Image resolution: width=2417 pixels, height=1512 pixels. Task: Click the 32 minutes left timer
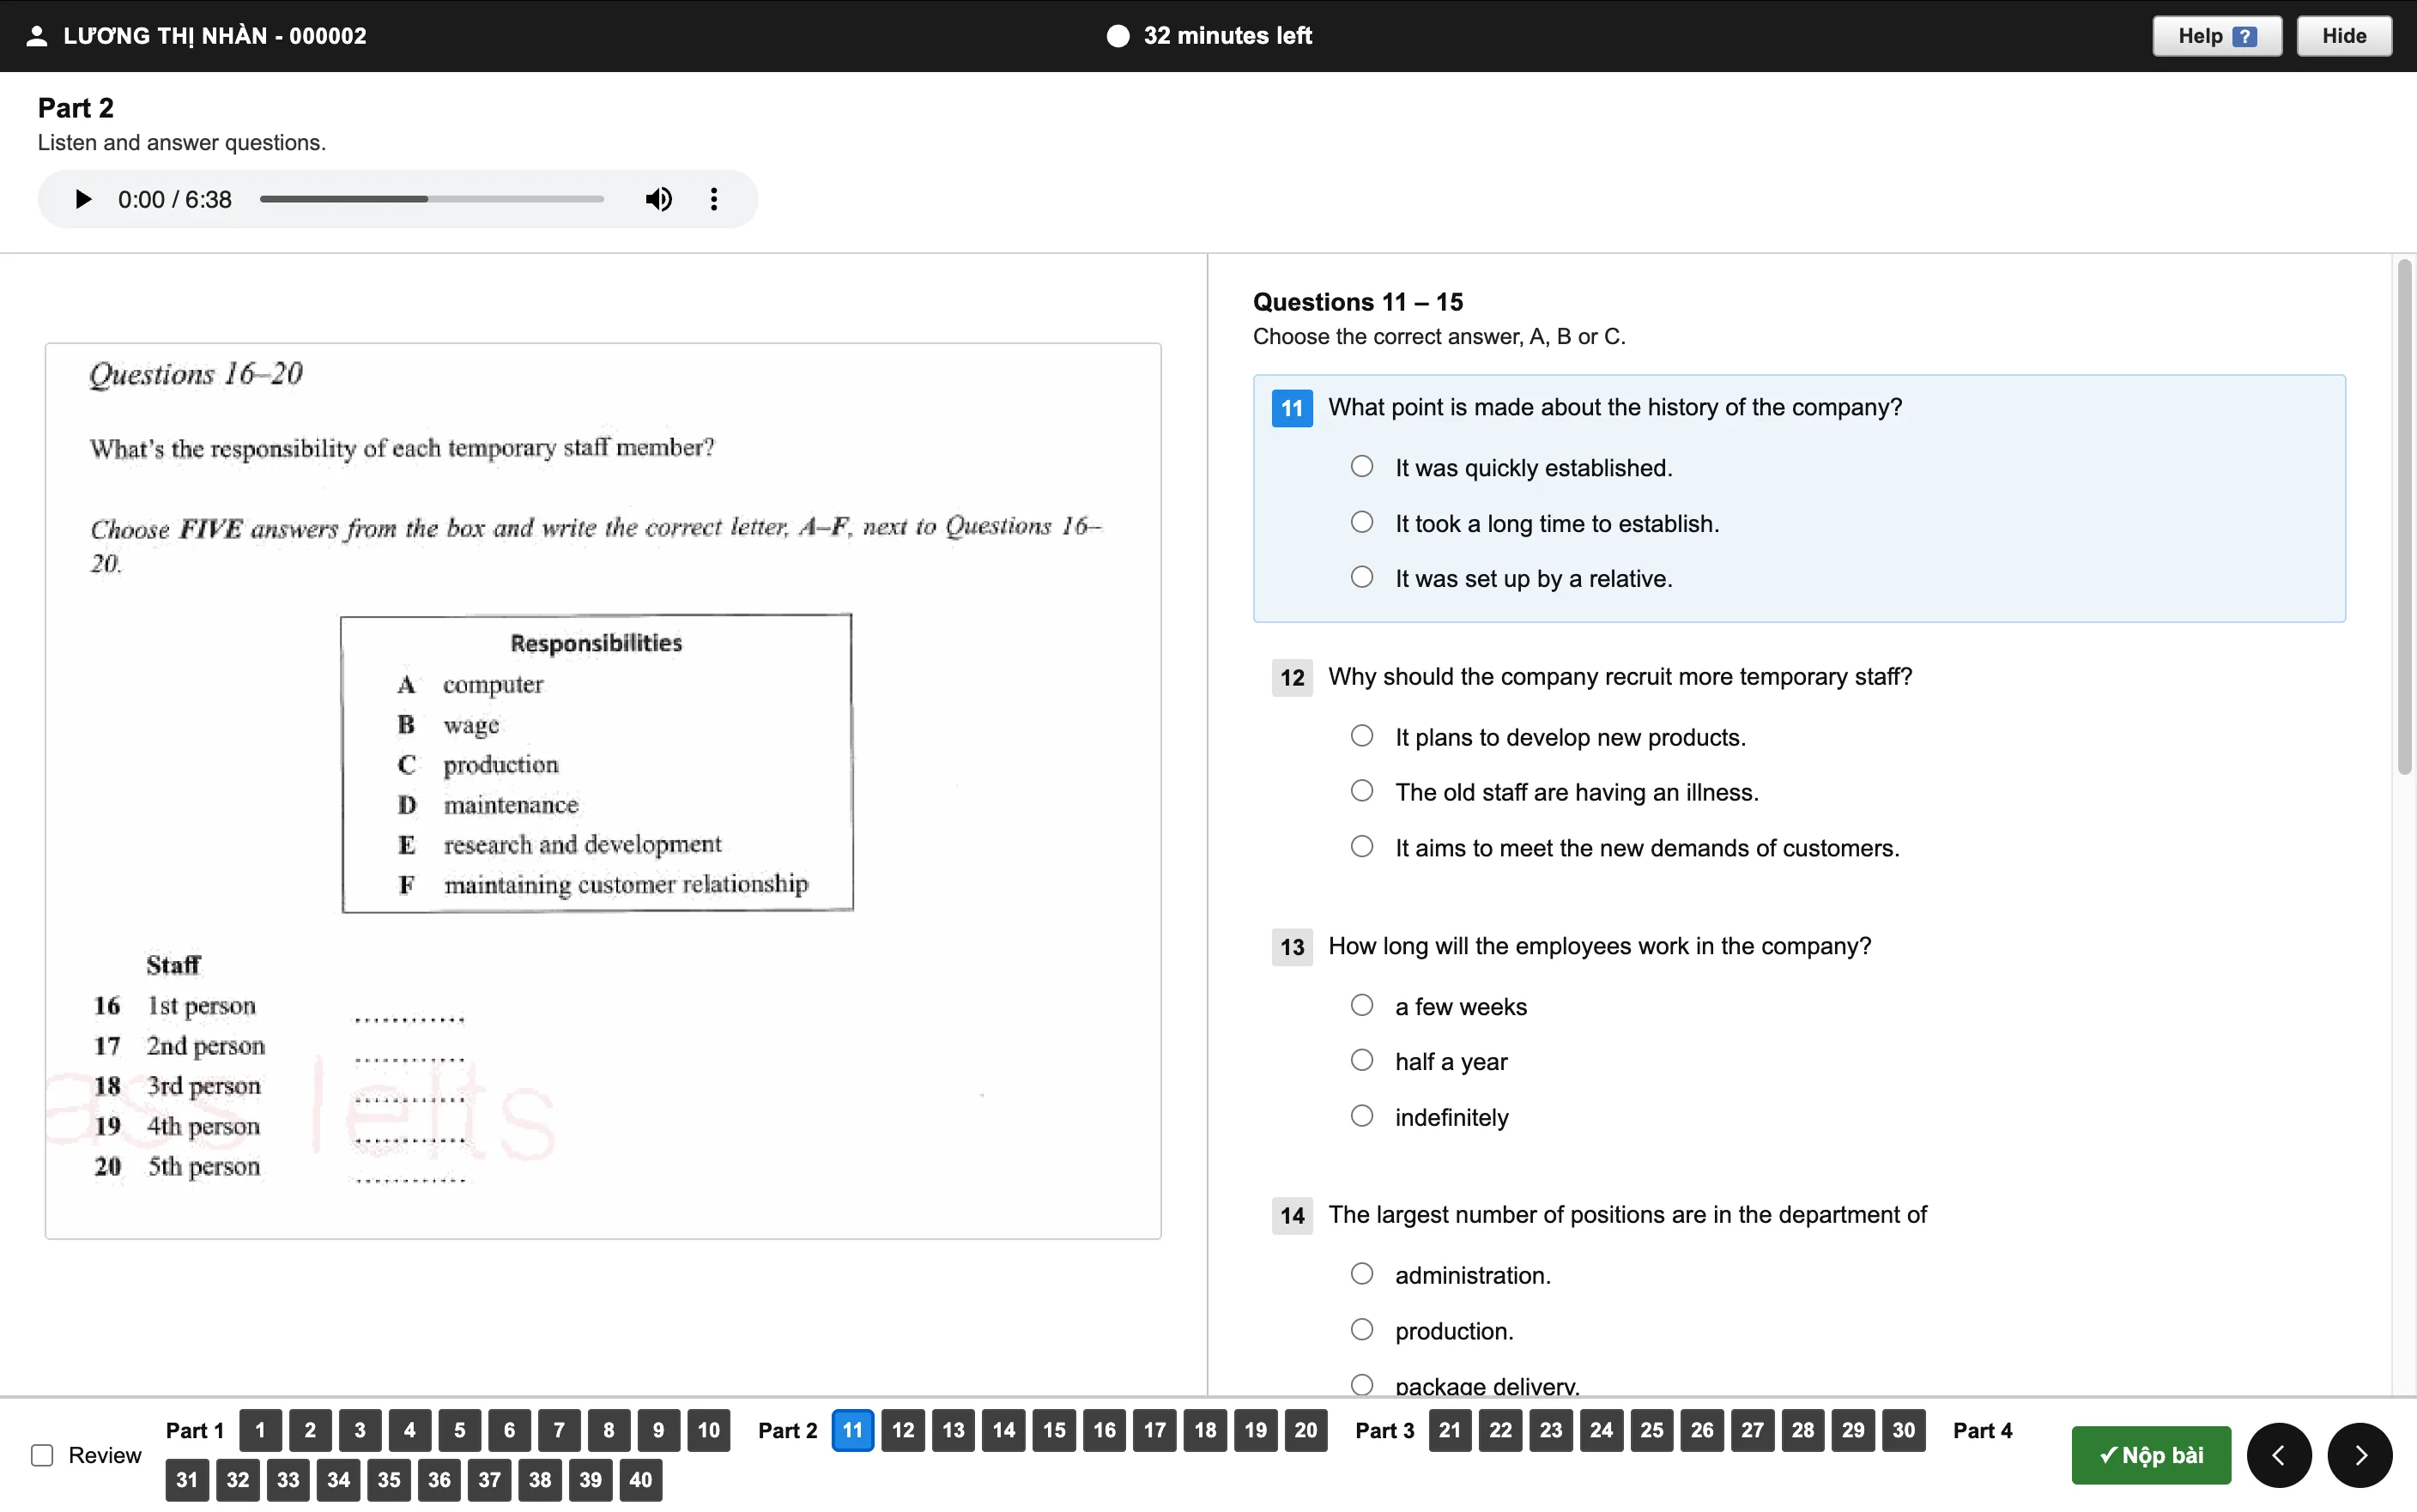coord(1209,36)
